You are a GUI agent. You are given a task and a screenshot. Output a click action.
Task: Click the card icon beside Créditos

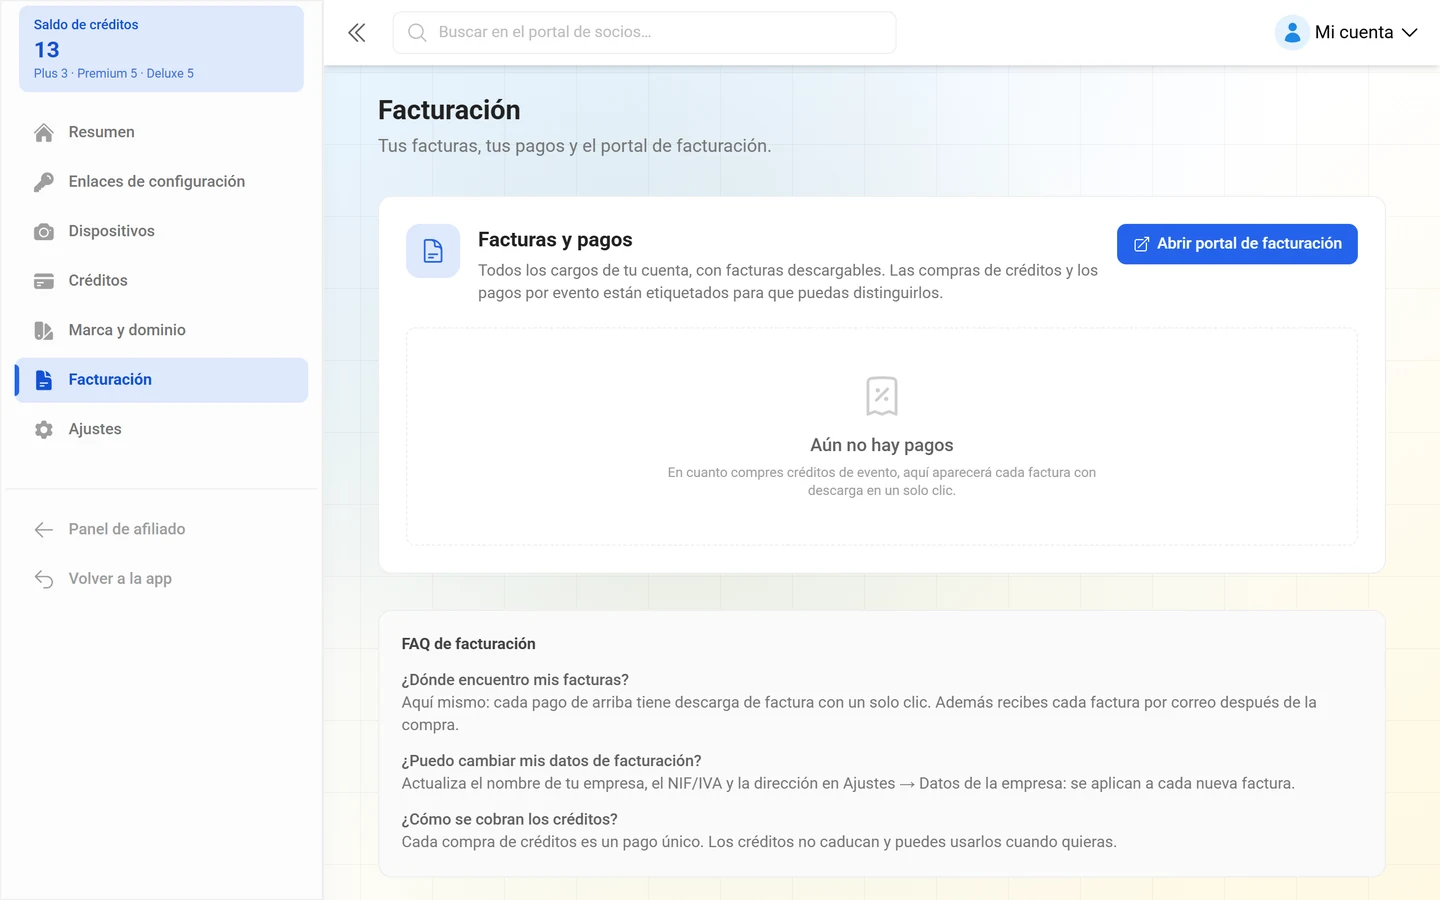(x=44, y=281)
